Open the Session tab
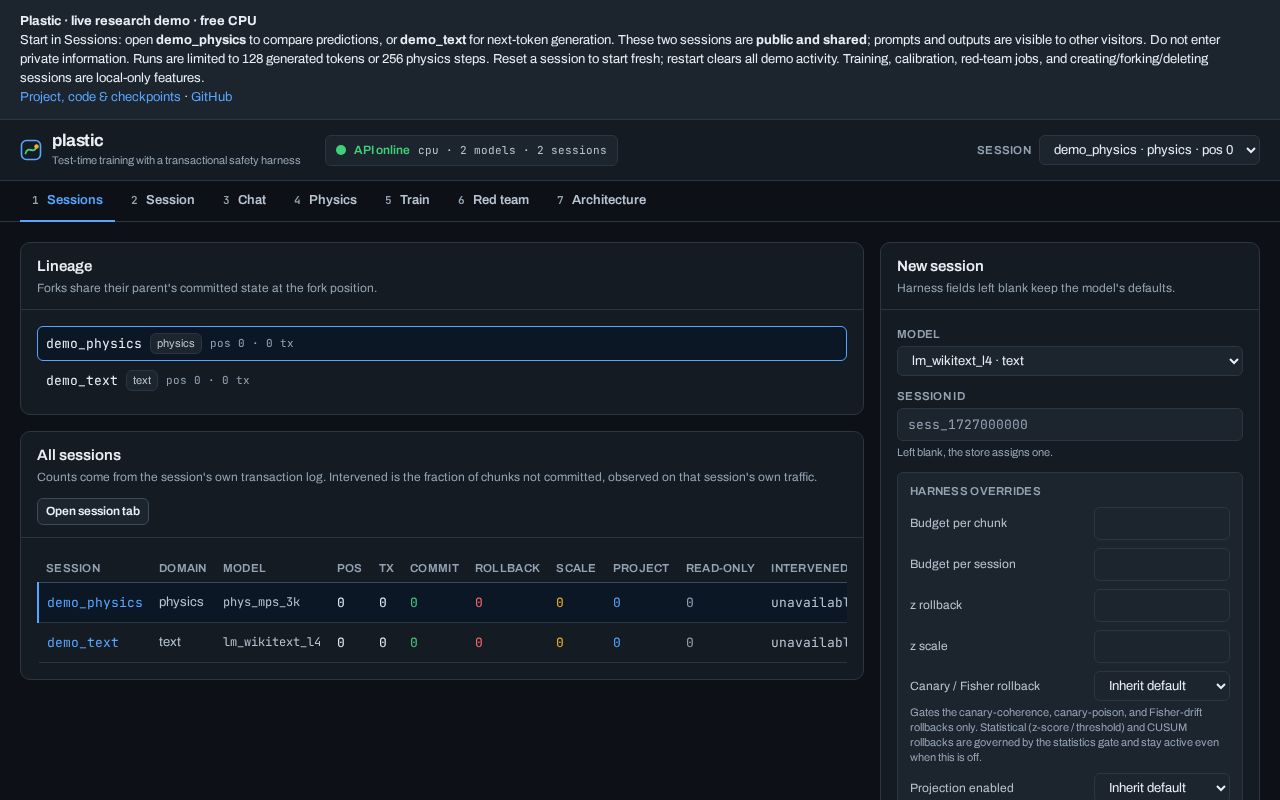The height and width of the screenshot is (800, 1280). pyautogui.click(x=163, y=200)
